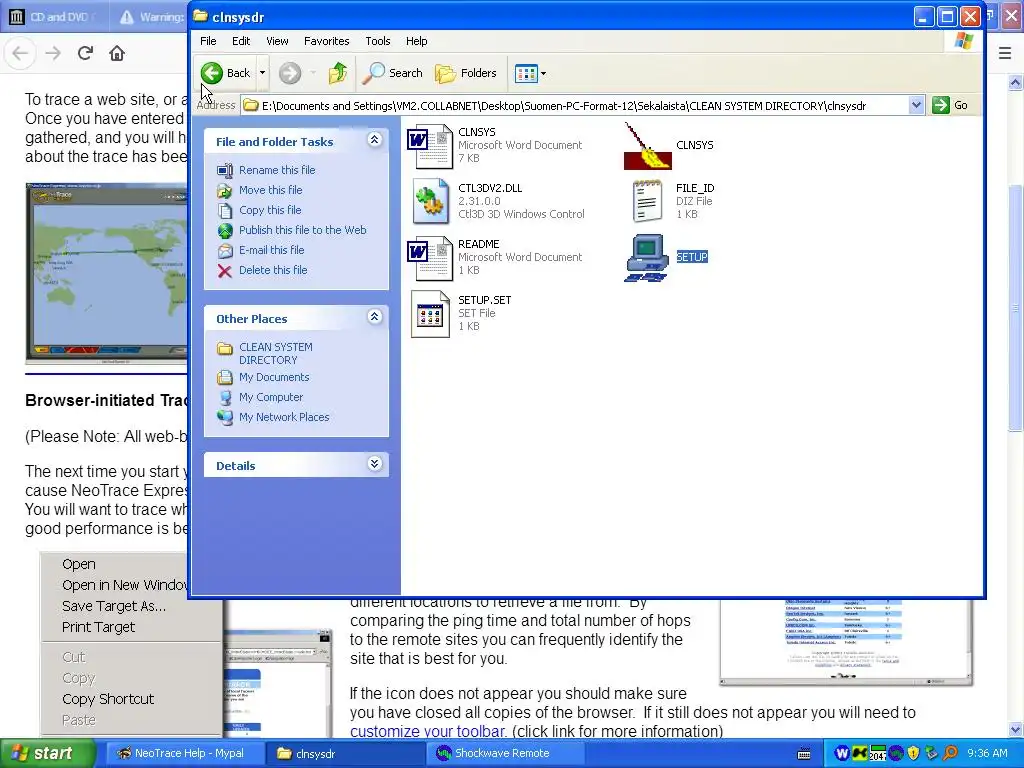This screenshot has height=768, width=1024.
Task: Open the Favorites menu
Action: point(327,41)
